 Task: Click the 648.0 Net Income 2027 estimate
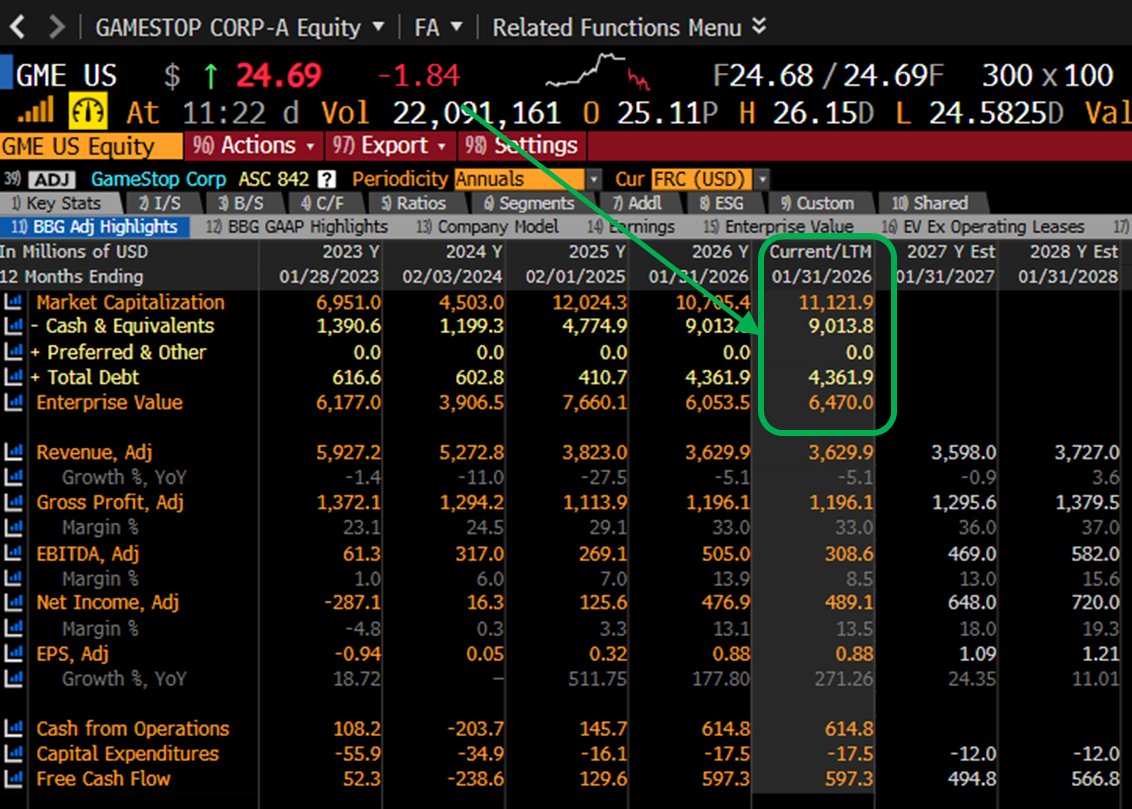pos(972,602)
